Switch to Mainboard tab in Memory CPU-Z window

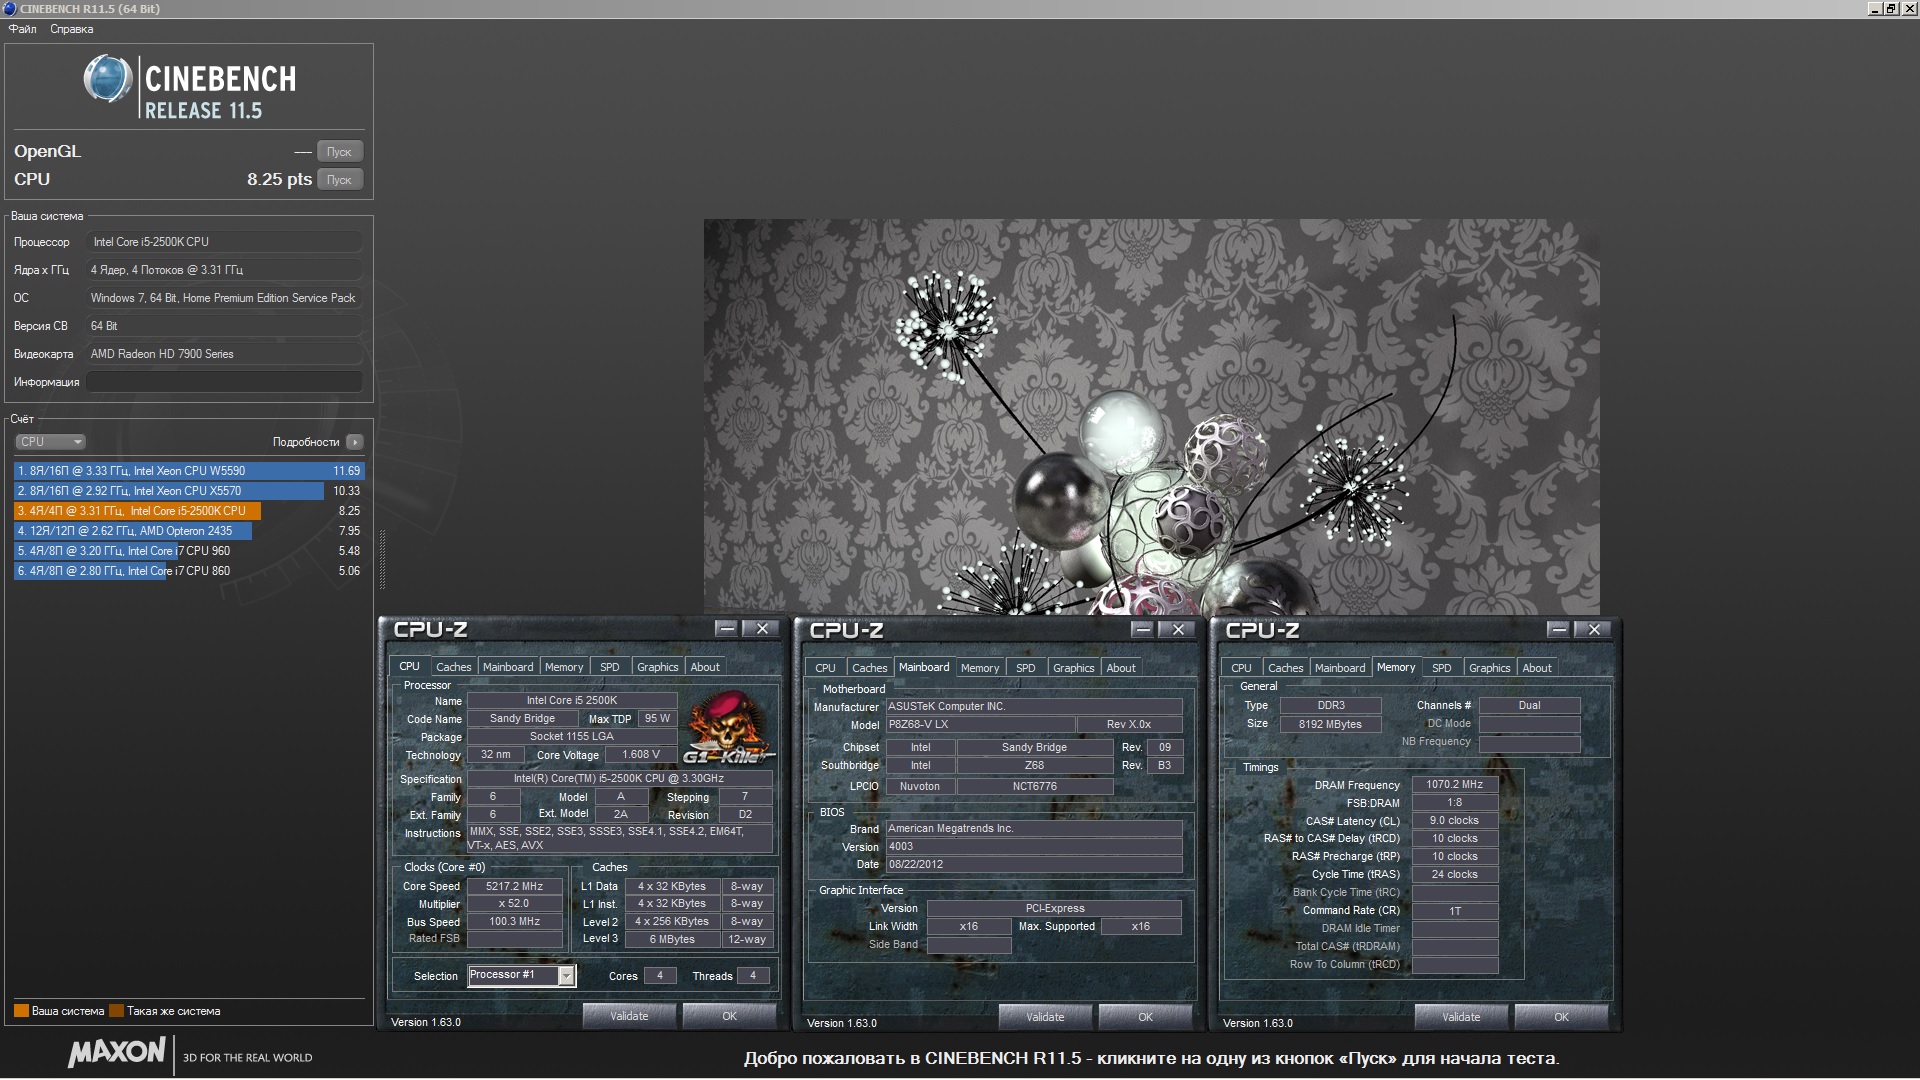point(1340,668)
